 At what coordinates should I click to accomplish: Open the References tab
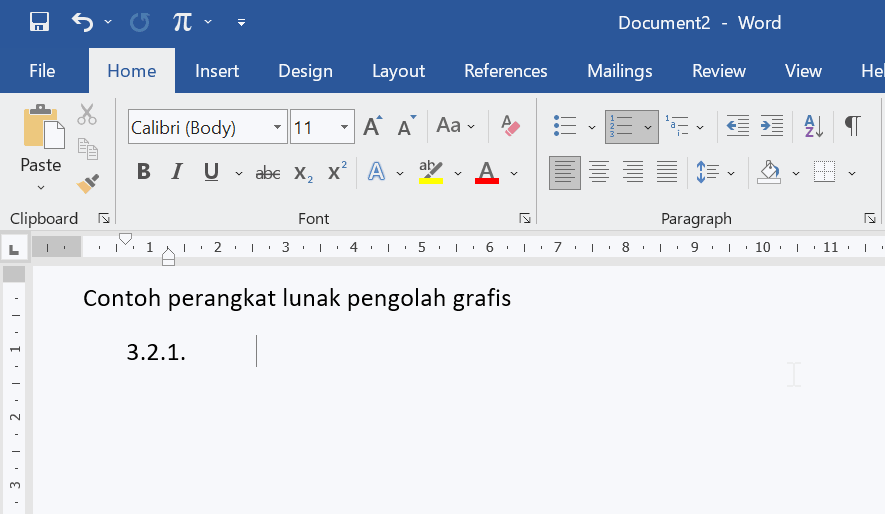pyautogui.click(x=505, y=71)
